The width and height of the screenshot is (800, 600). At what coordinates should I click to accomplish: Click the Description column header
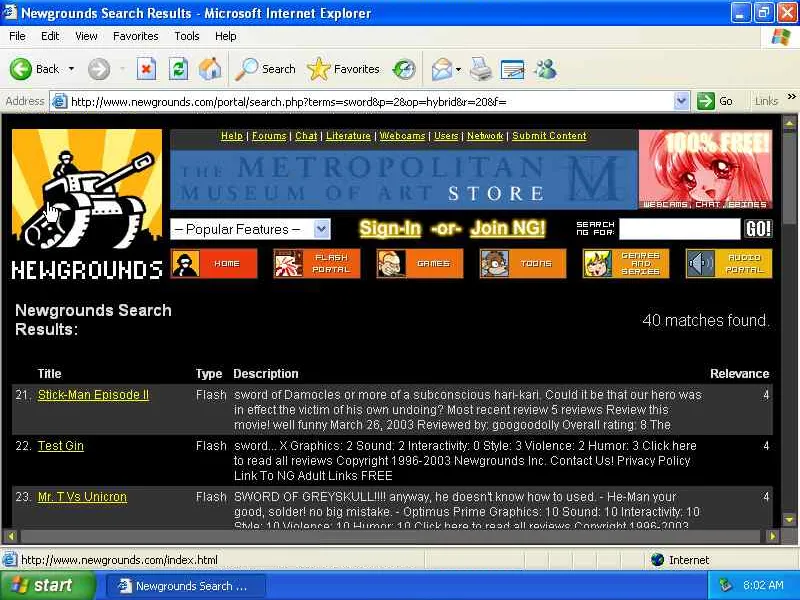266,373
